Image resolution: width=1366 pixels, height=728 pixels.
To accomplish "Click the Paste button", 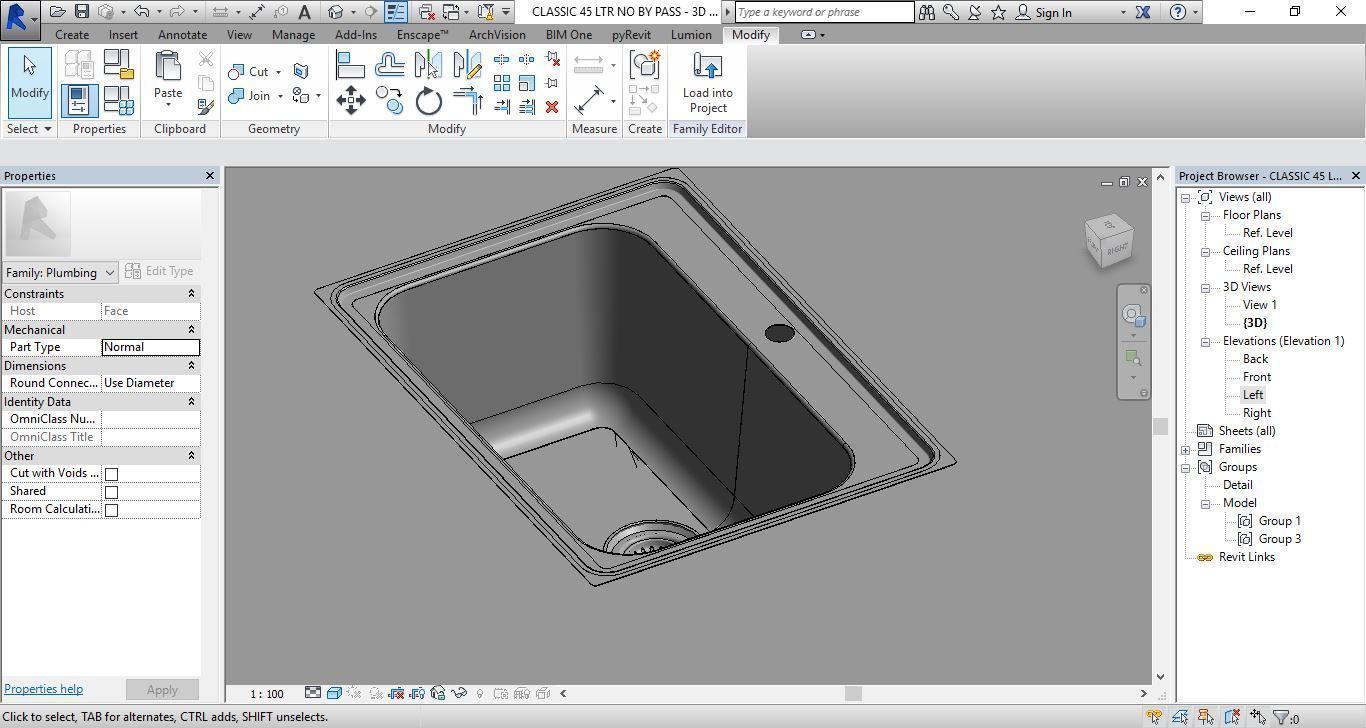I will click(x=168, y=80).
